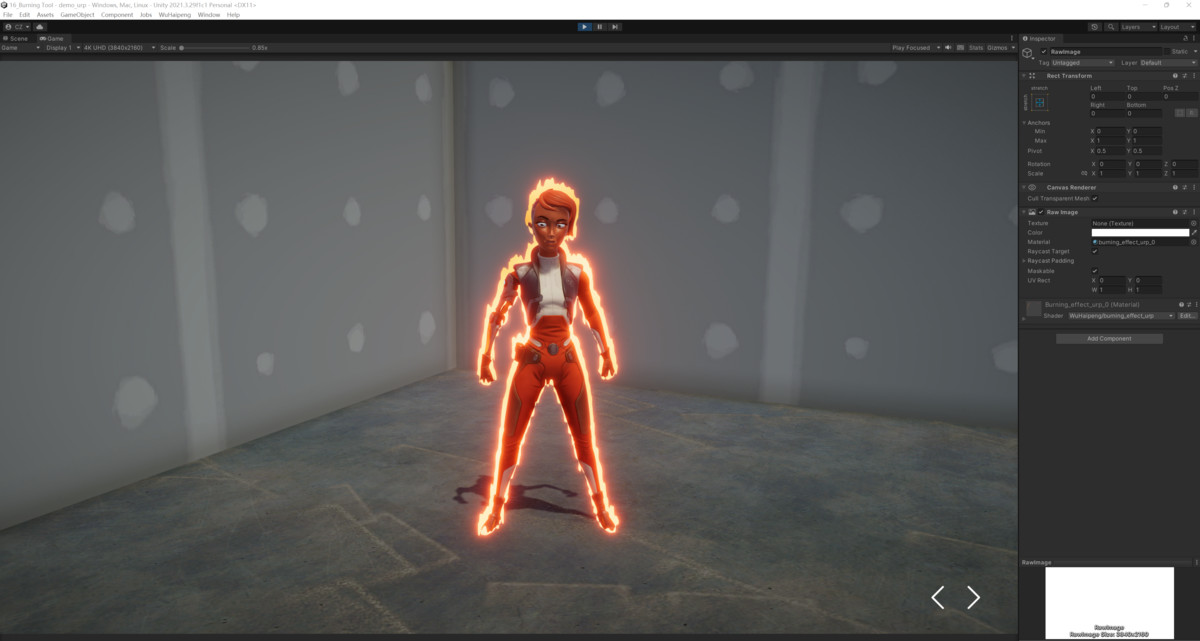Open Raw Image preset selector icon
Screen dimensions: 1200x641
pos(1185,212)
